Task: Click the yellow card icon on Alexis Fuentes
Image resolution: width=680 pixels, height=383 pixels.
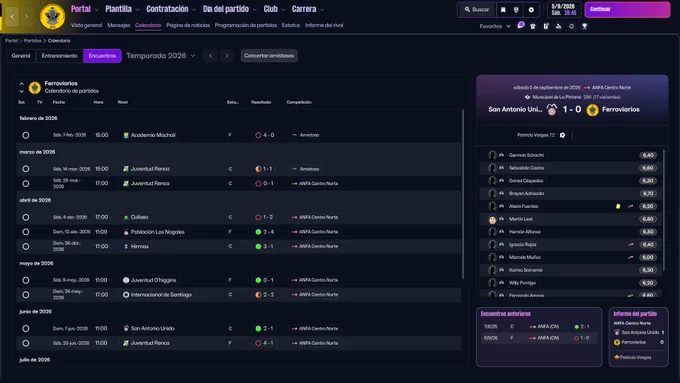Action: [x=618, y=206]
